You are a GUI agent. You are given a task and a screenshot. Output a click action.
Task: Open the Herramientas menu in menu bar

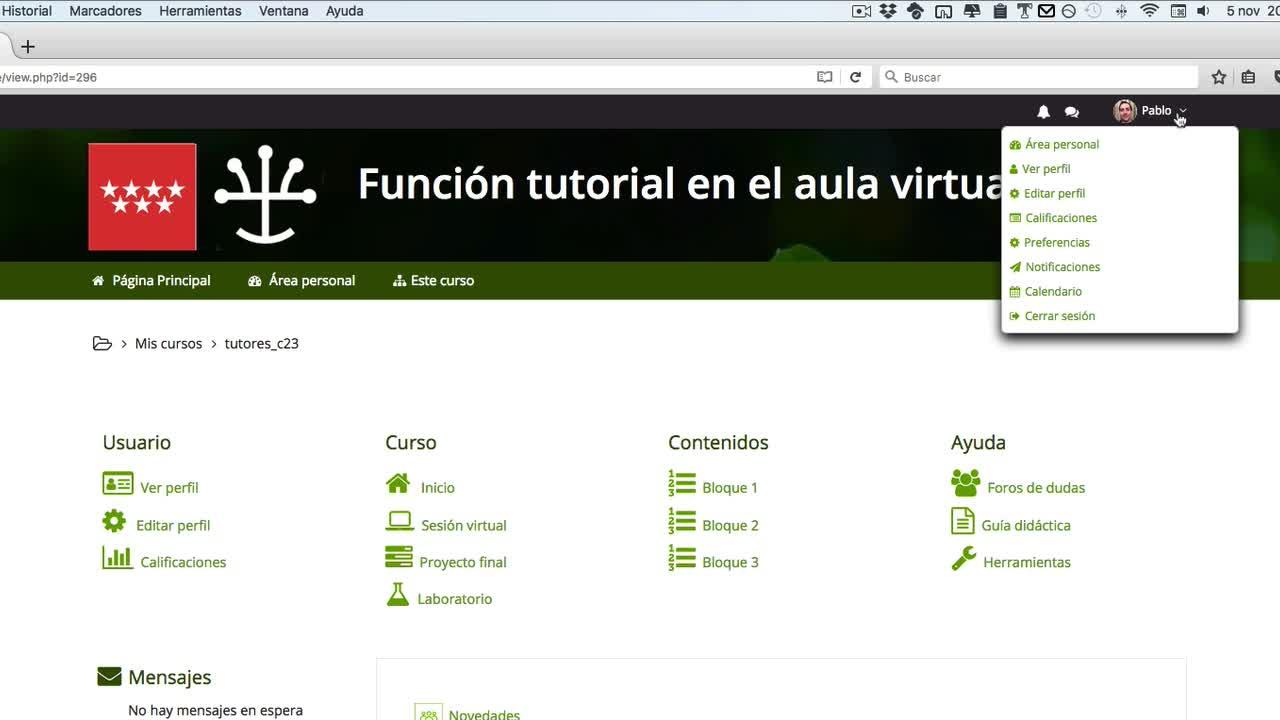tap(200, 11)
